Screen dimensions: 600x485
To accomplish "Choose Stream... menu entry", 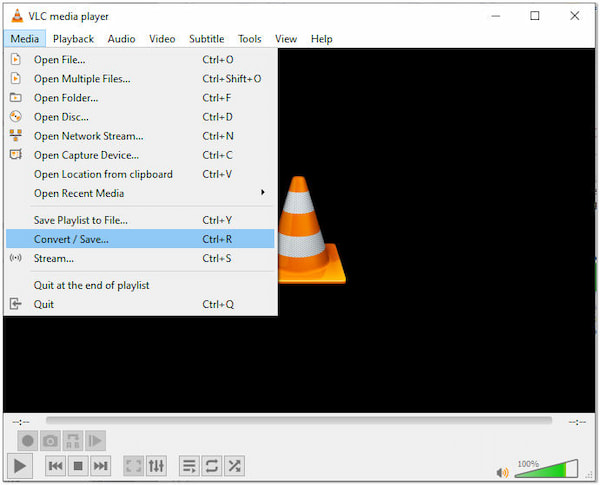I will tap(140, 258).
